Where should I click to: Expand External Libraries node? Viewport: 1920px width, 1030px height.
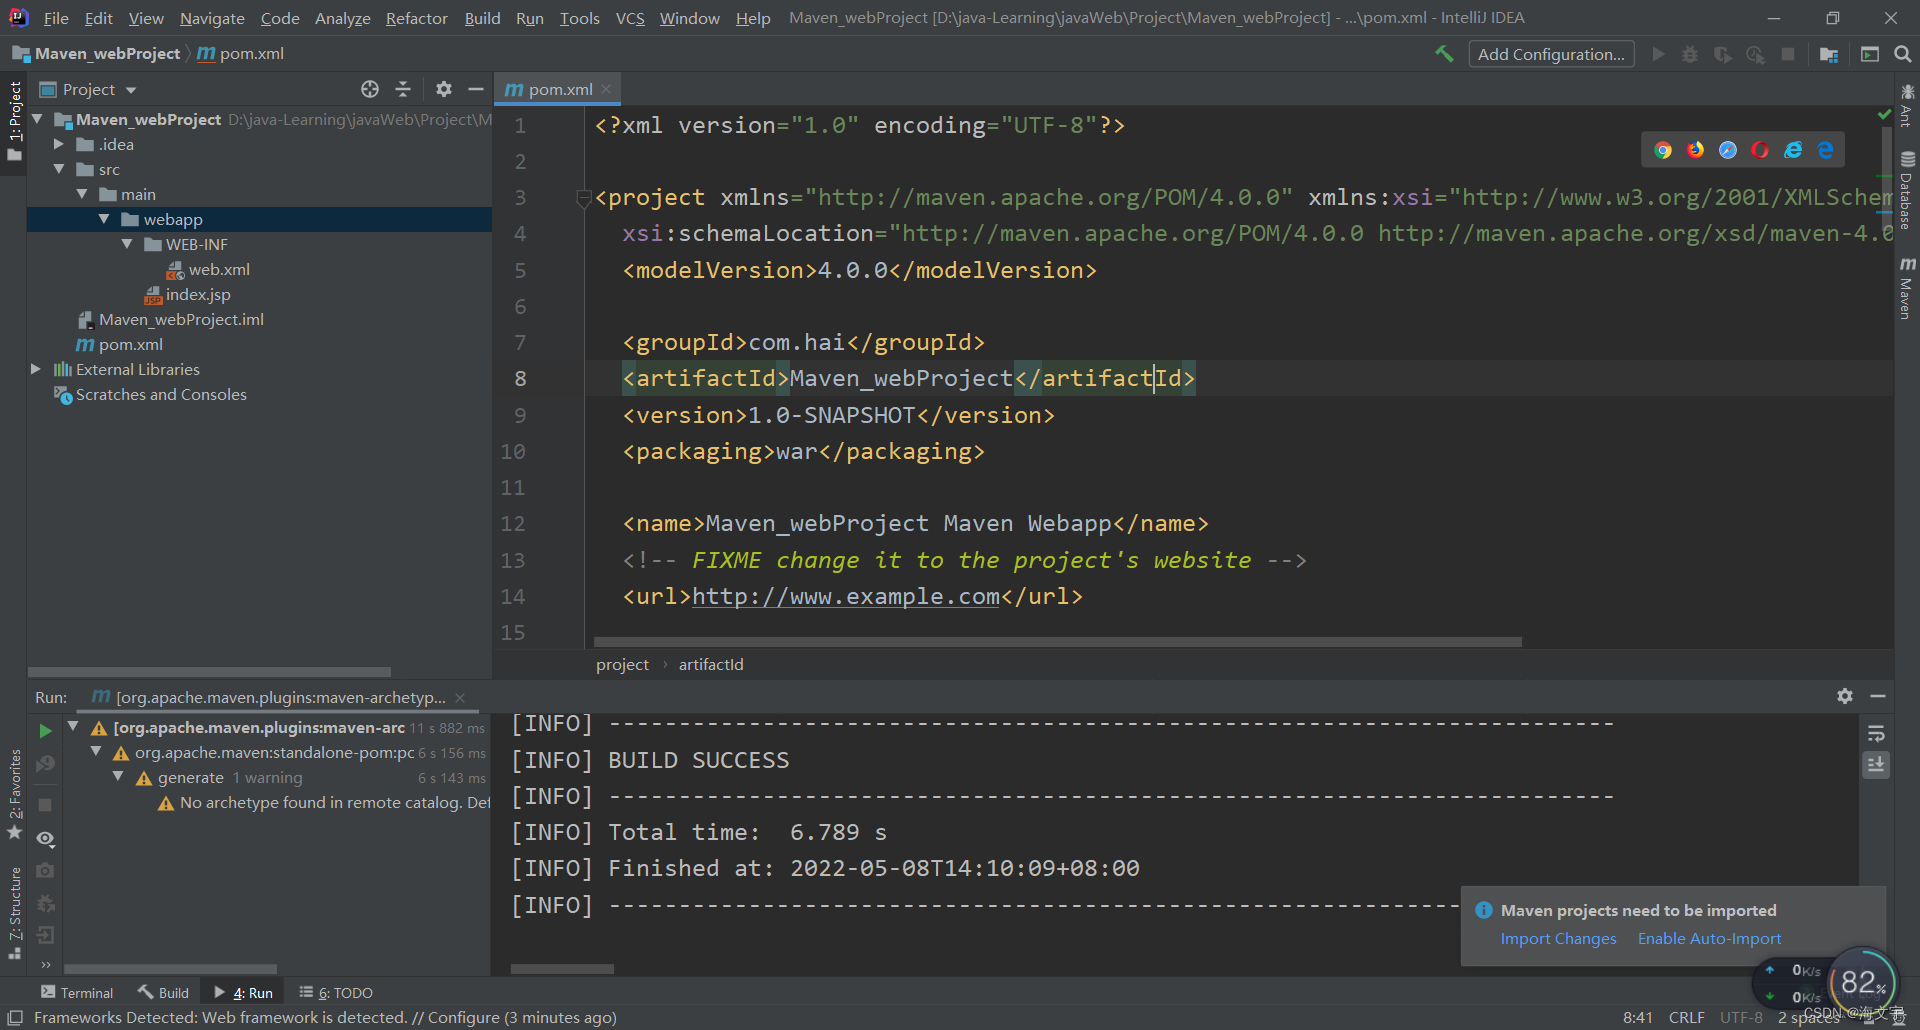(x=36, y=369)
